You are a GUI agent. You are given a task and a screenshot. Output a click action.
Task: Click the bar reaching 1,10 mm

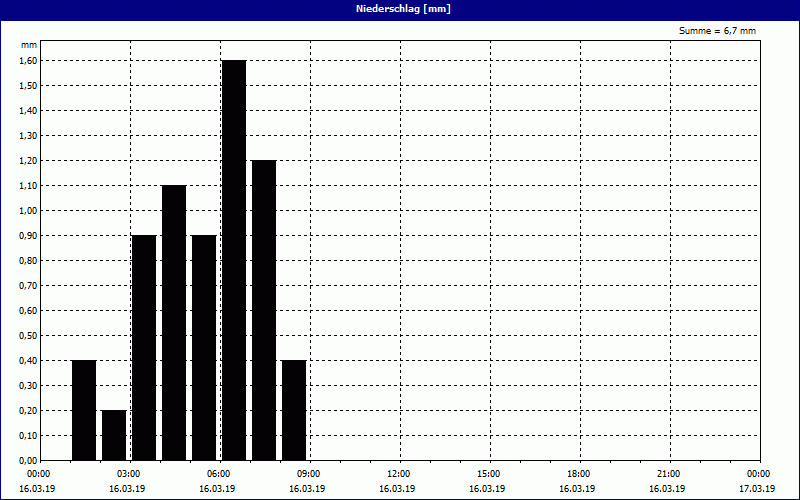click(x=174, y=322)
